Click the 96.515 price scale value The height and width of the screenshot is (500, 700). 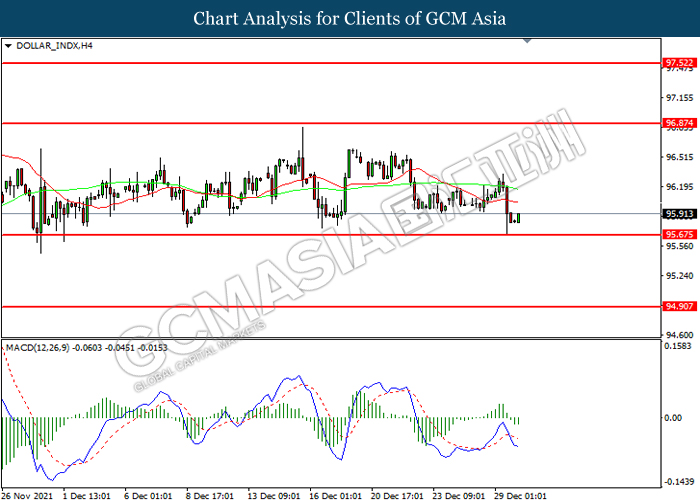(680, 157)
